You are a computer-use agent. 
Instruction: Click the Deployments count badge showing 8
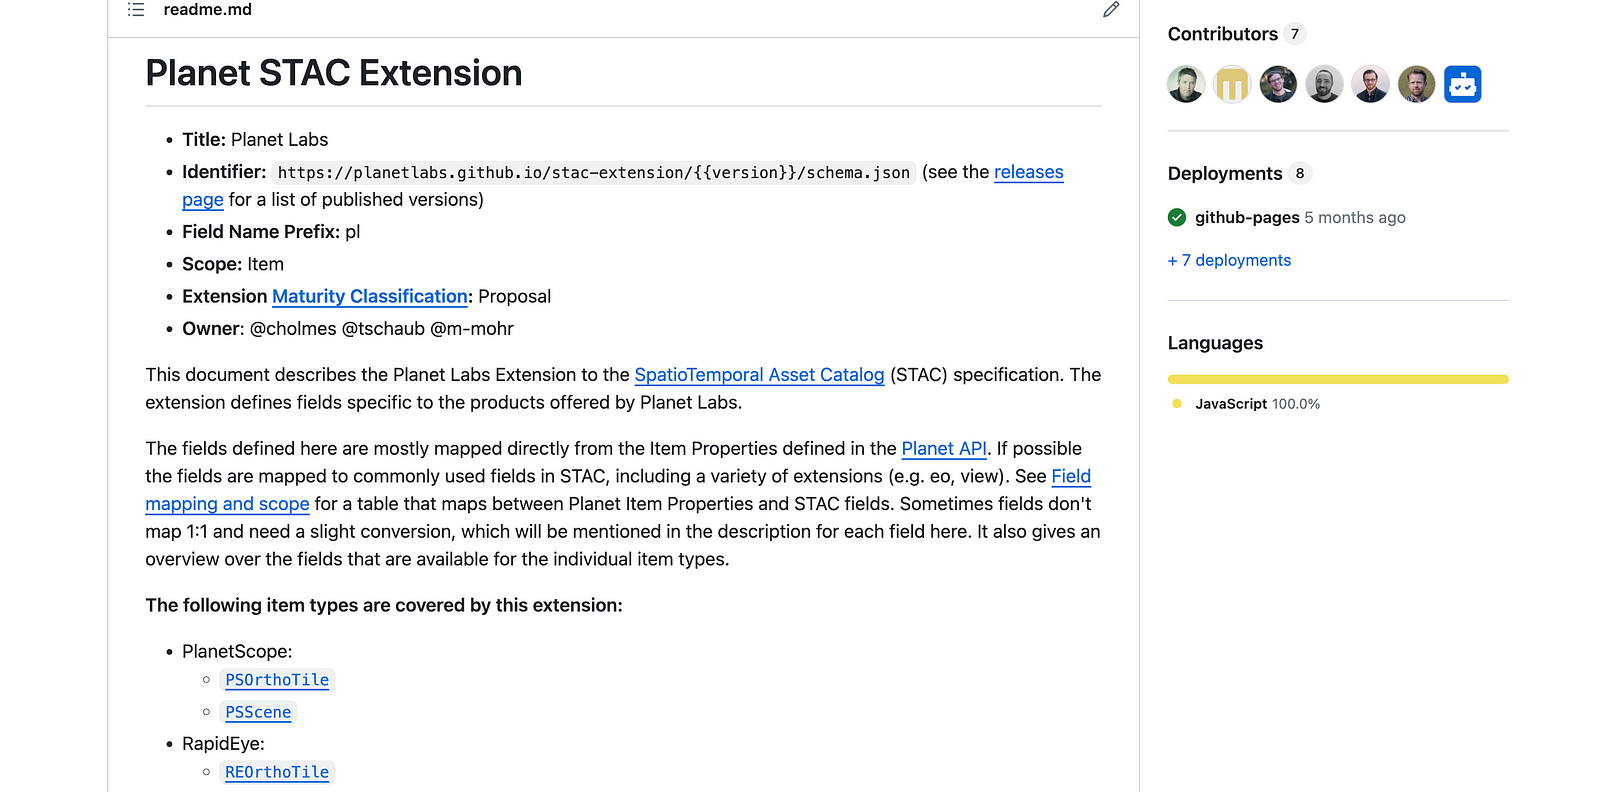(x=1300, y=173)
